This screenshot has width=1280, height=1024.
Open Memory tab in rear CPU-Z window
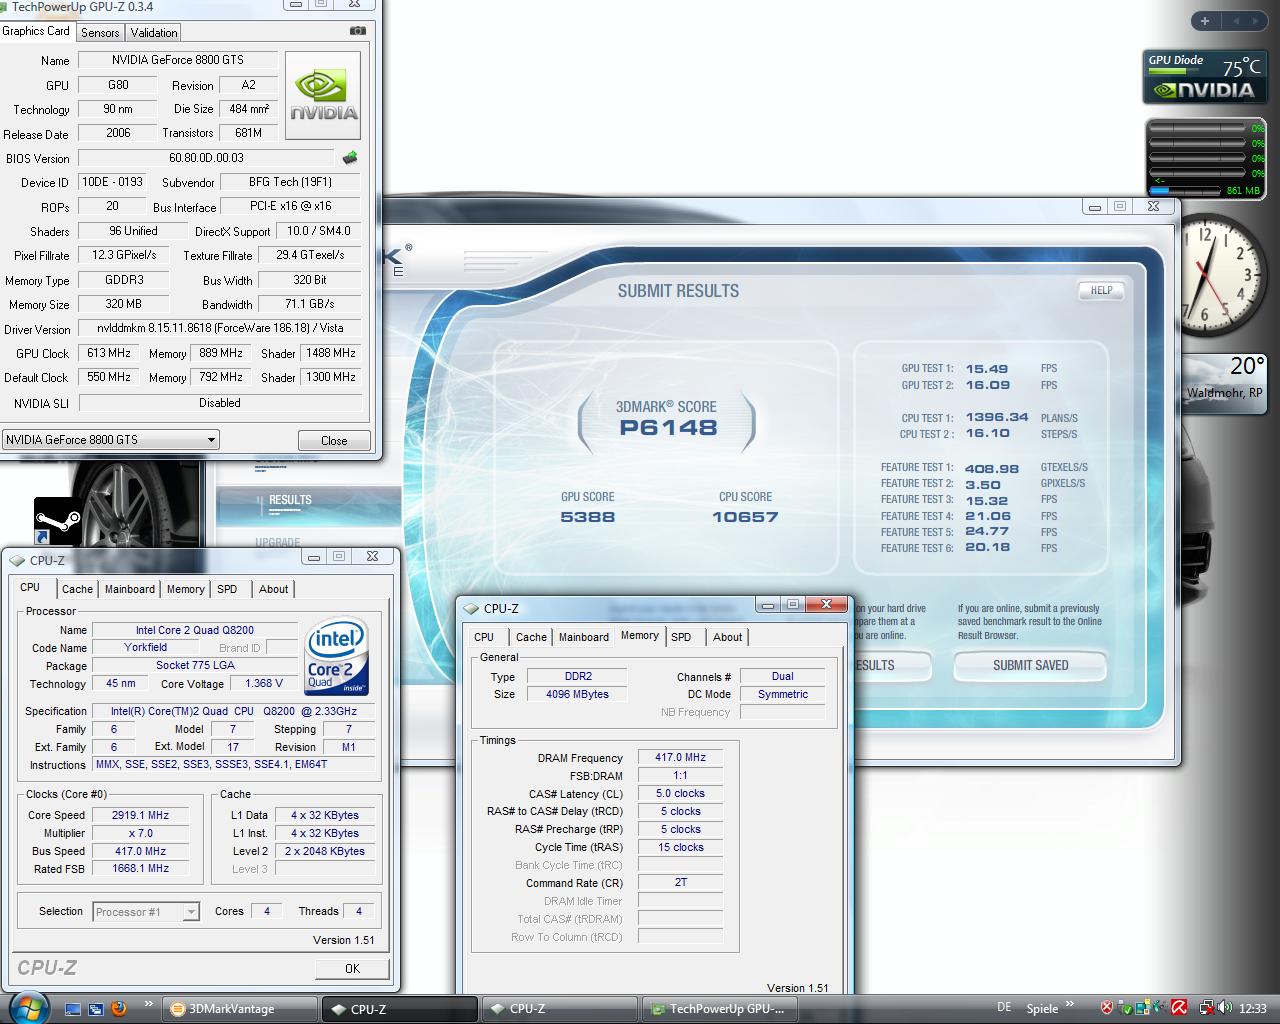point(186,589)
